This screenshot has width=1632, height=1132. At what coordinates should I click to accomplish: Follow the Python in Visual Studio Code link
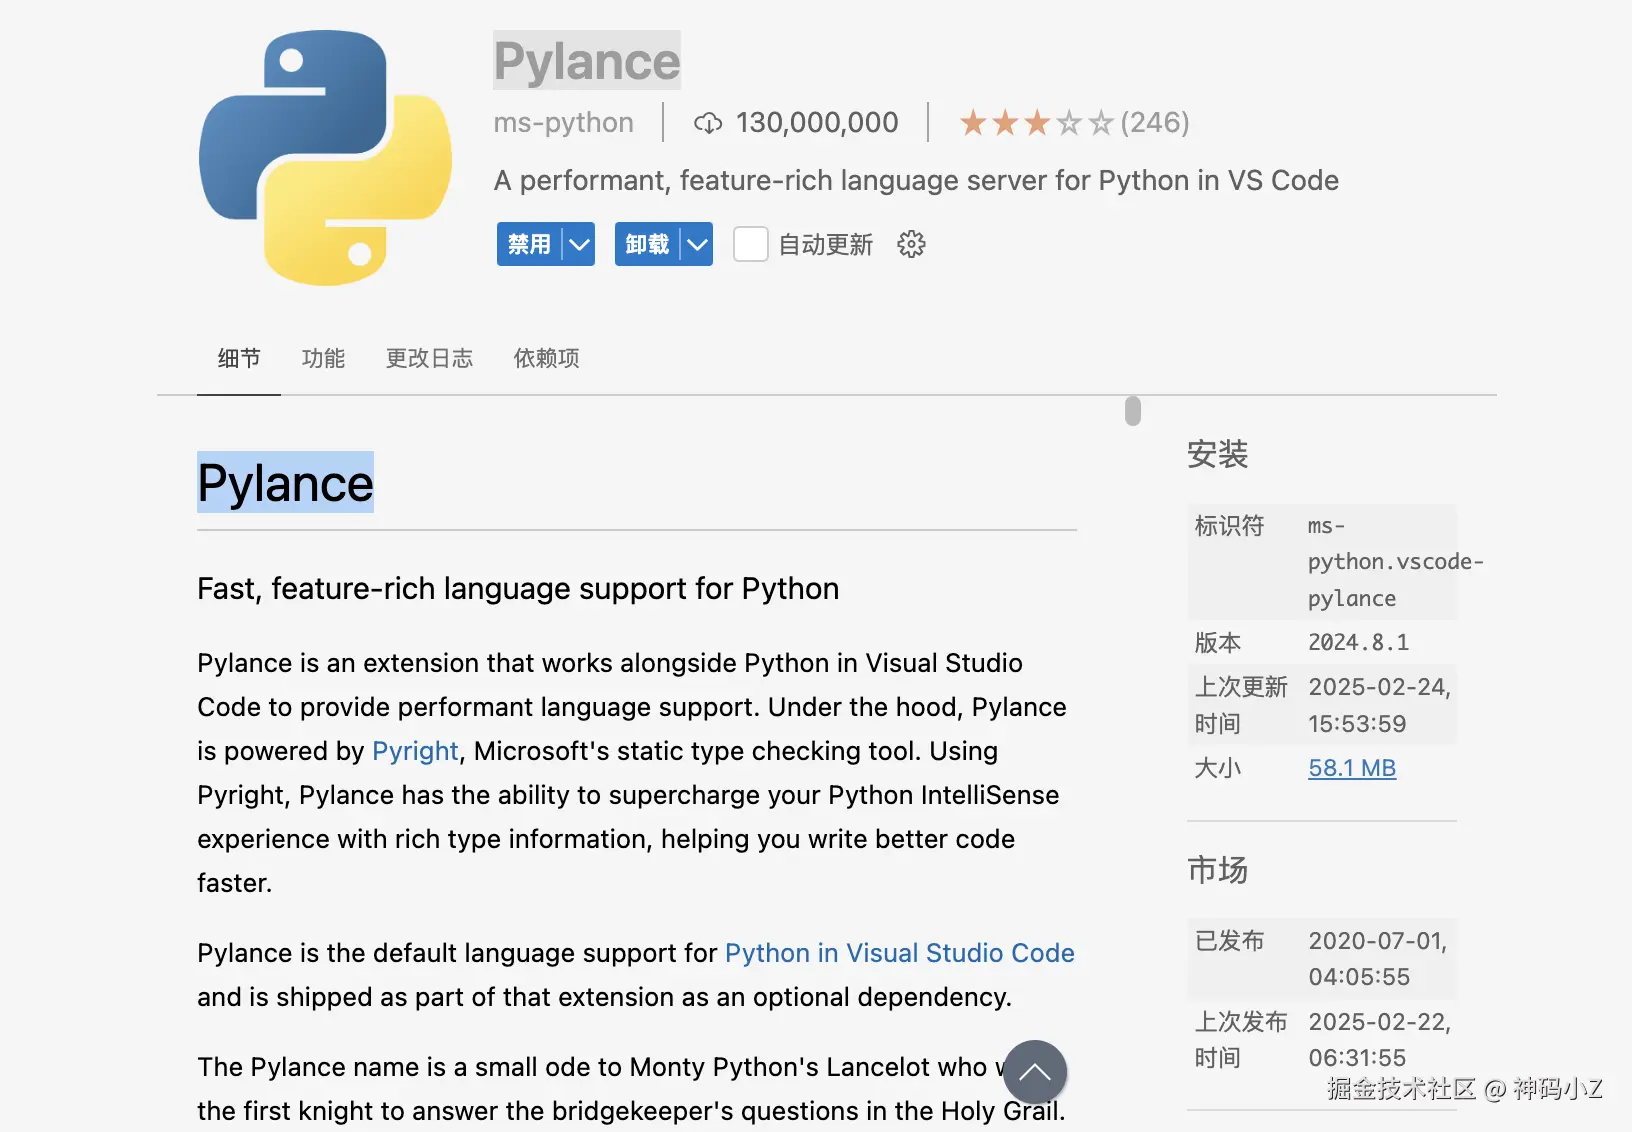[899, 953]
